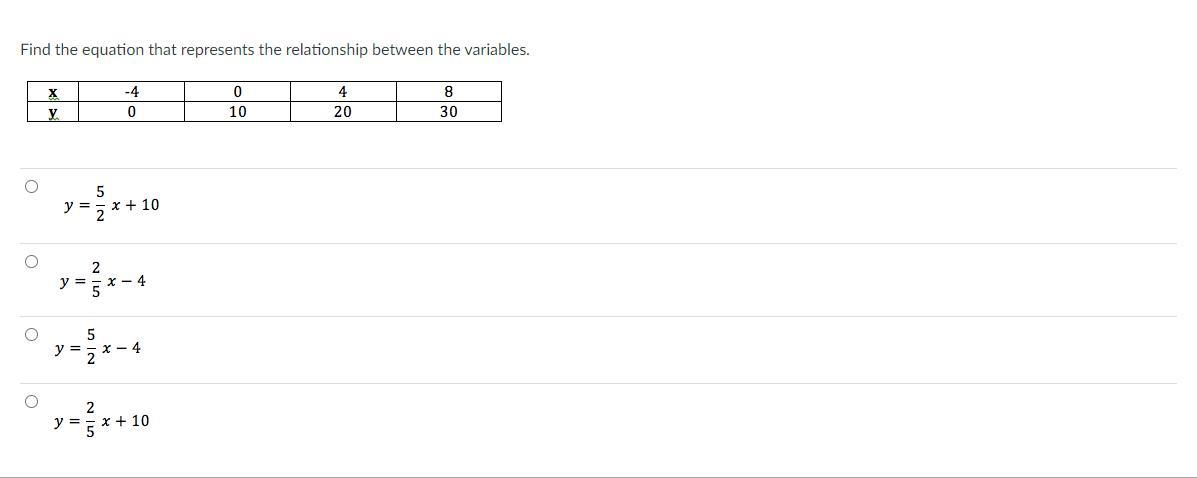Click the x-row cell containing 4
1197x478 pixels.
[x=343, y=92]
